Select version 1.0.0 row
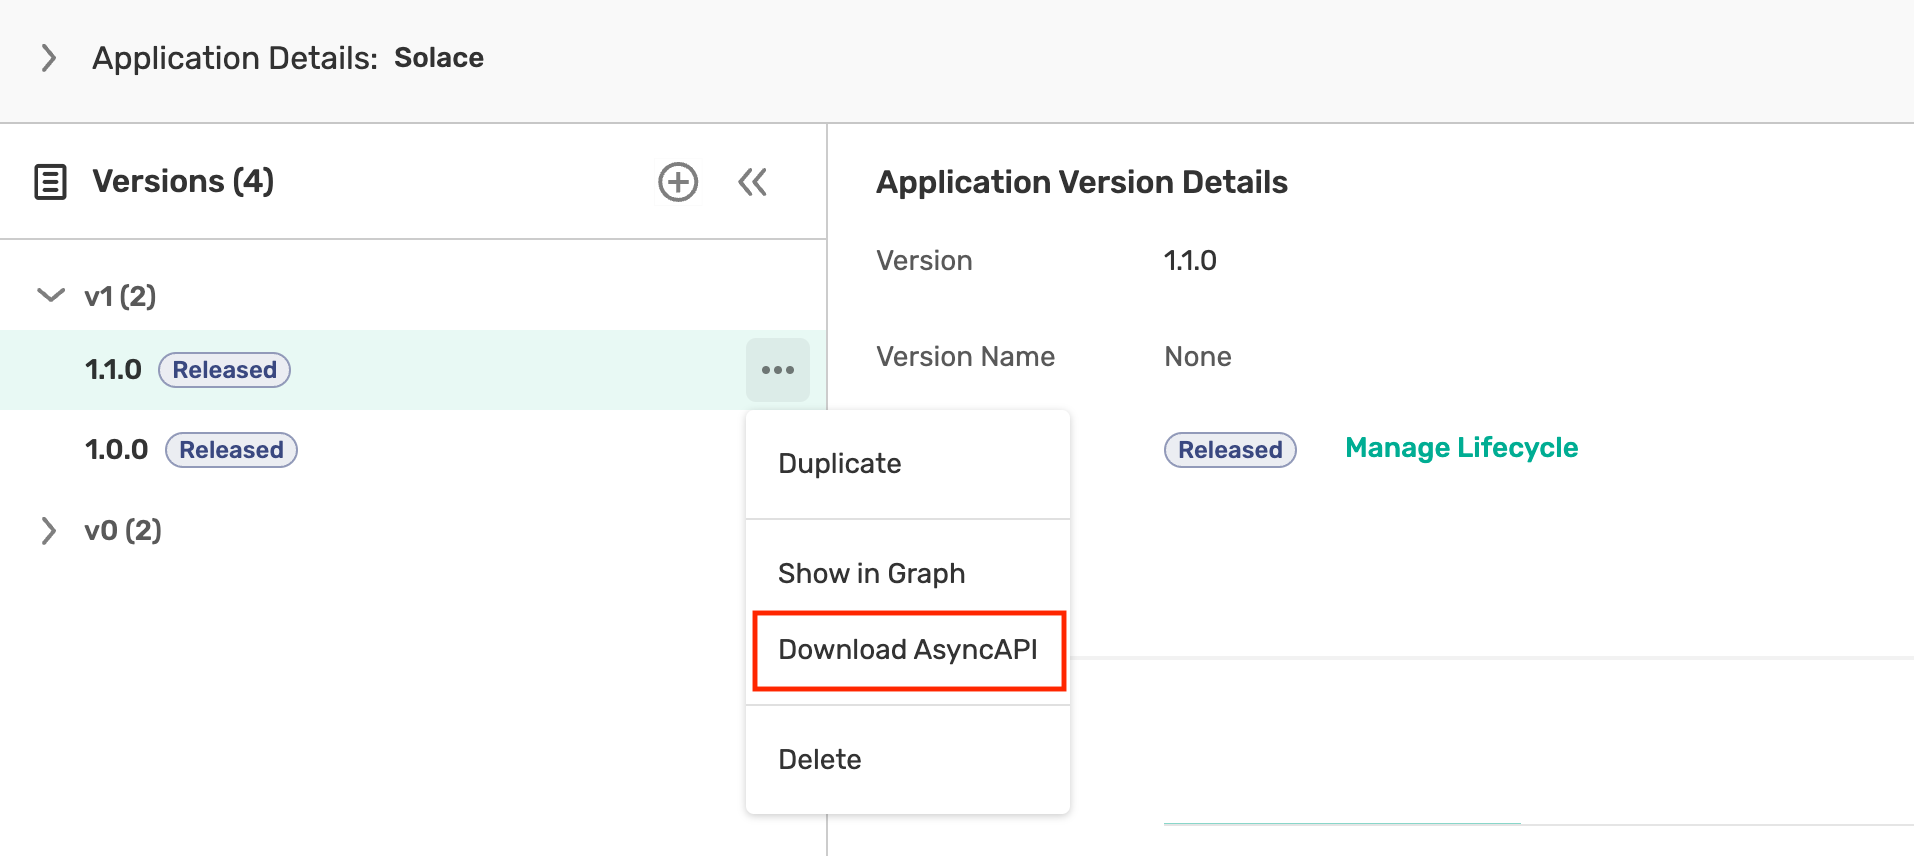 coord(413,450)
